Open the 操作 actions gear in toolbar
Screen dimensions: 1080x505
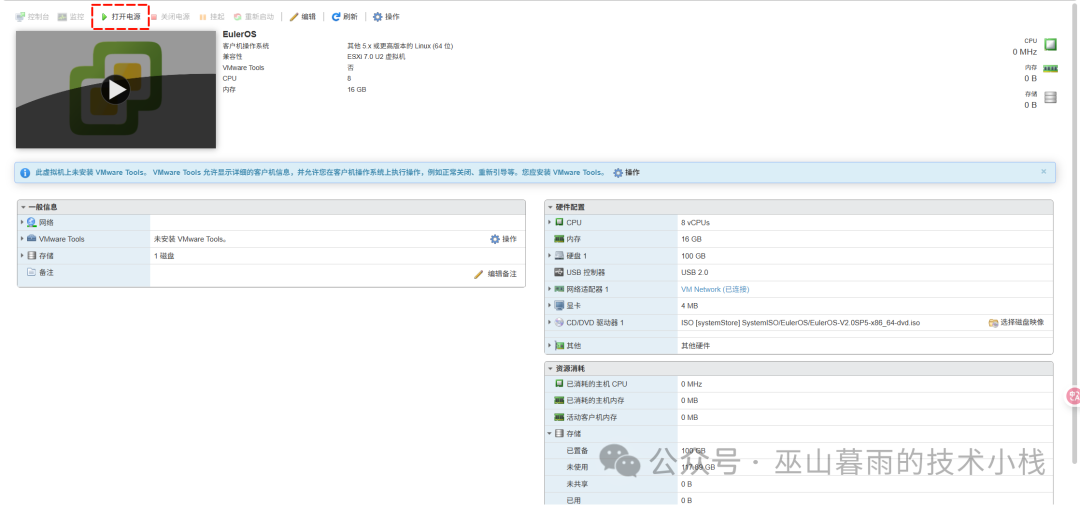click(386, 17)
